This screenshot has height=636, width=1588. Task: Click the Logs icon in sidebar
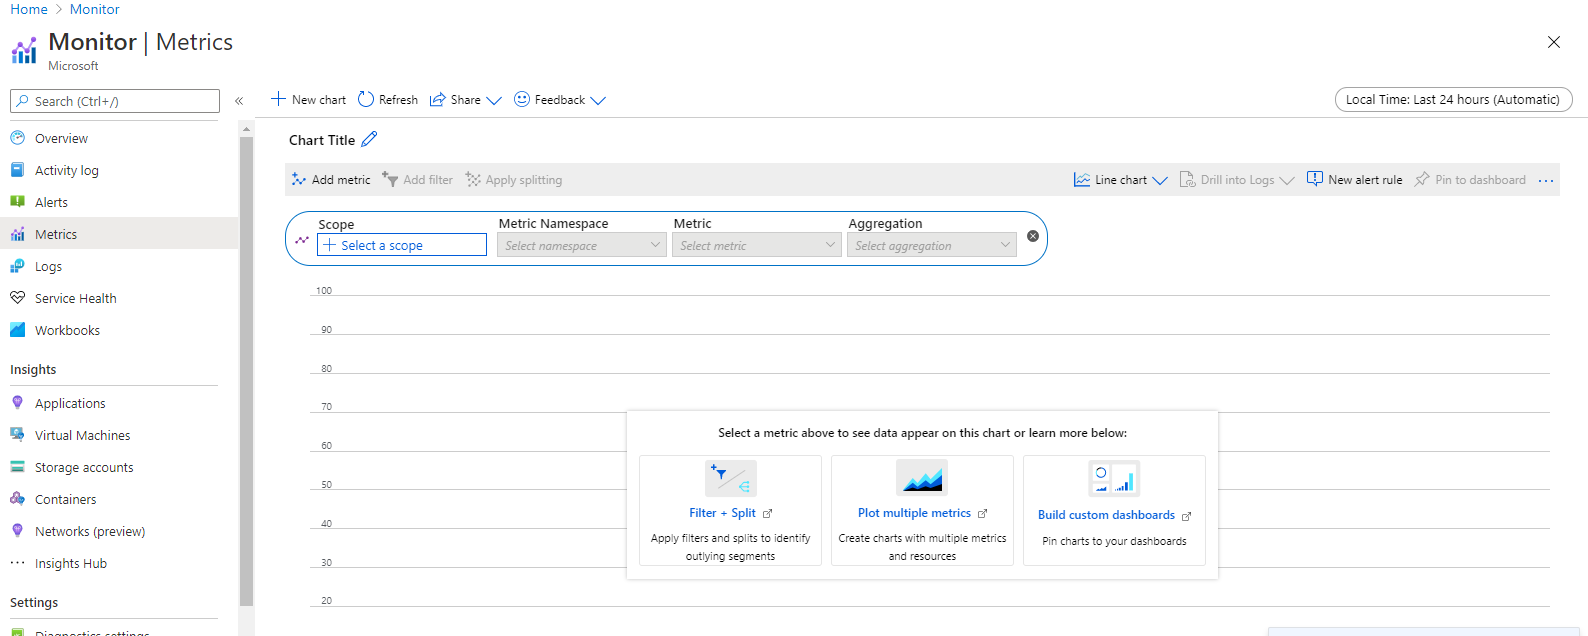click(x=17, y=266)
